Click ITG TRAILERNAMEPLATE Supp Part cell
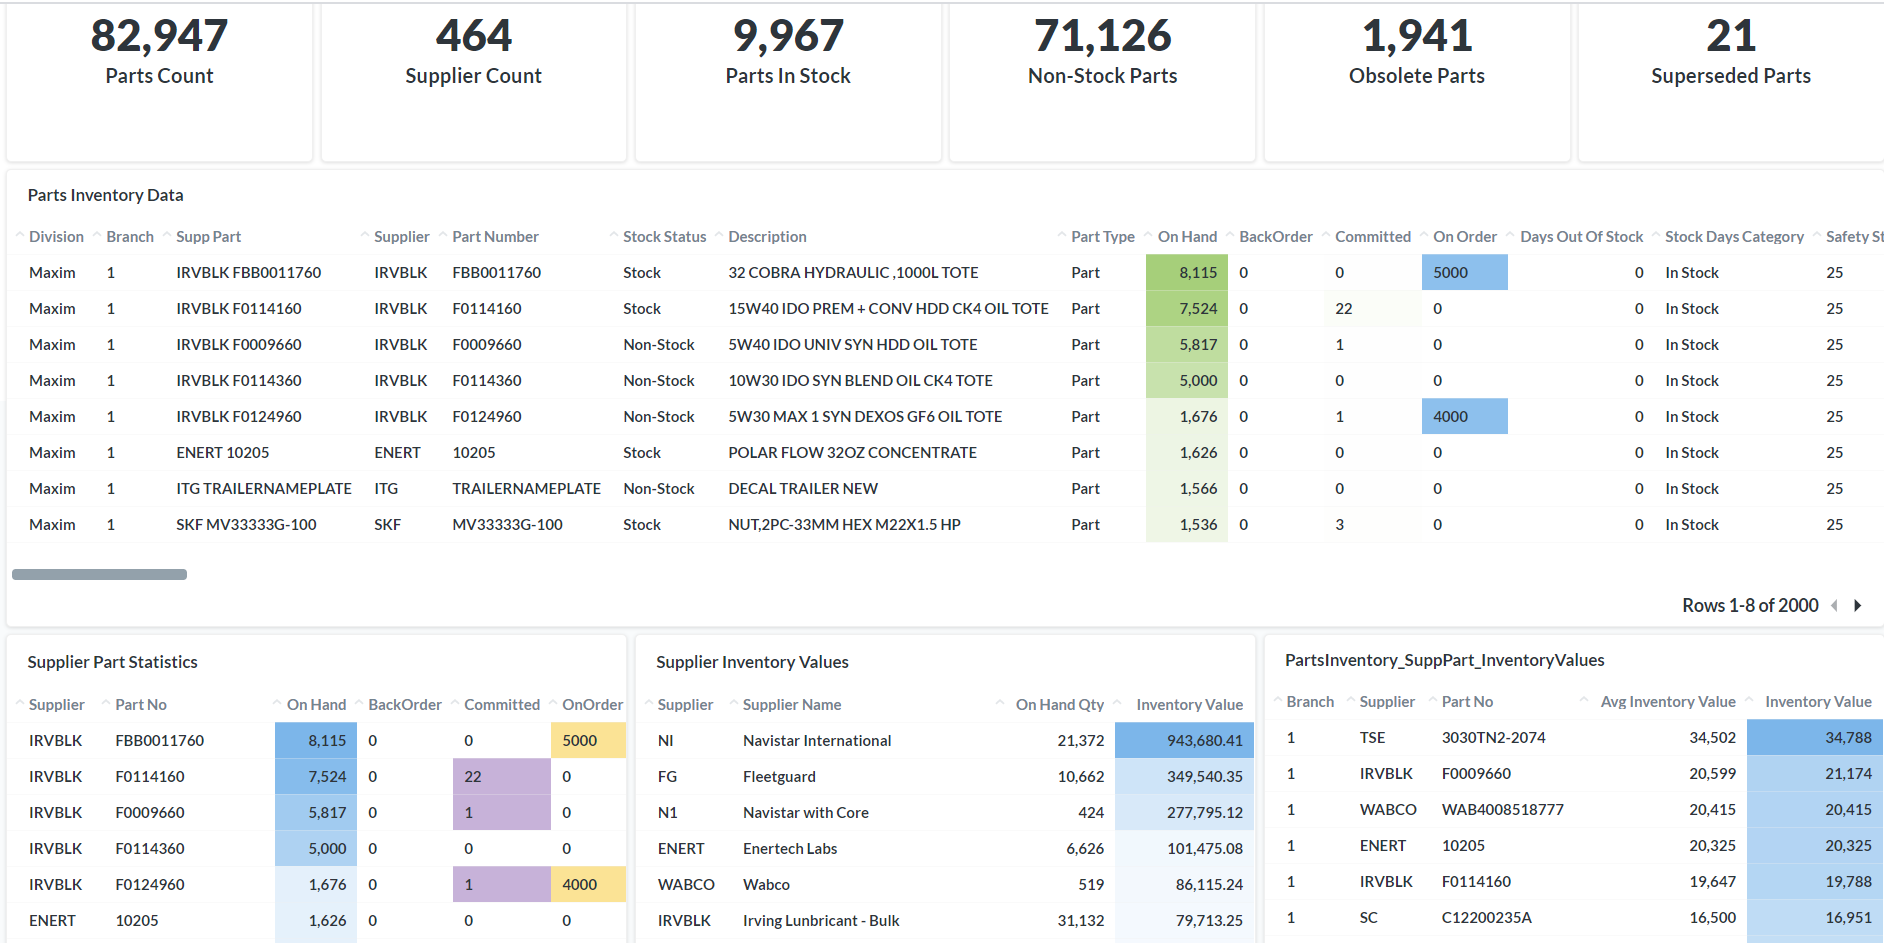 (x=264, y=489)
